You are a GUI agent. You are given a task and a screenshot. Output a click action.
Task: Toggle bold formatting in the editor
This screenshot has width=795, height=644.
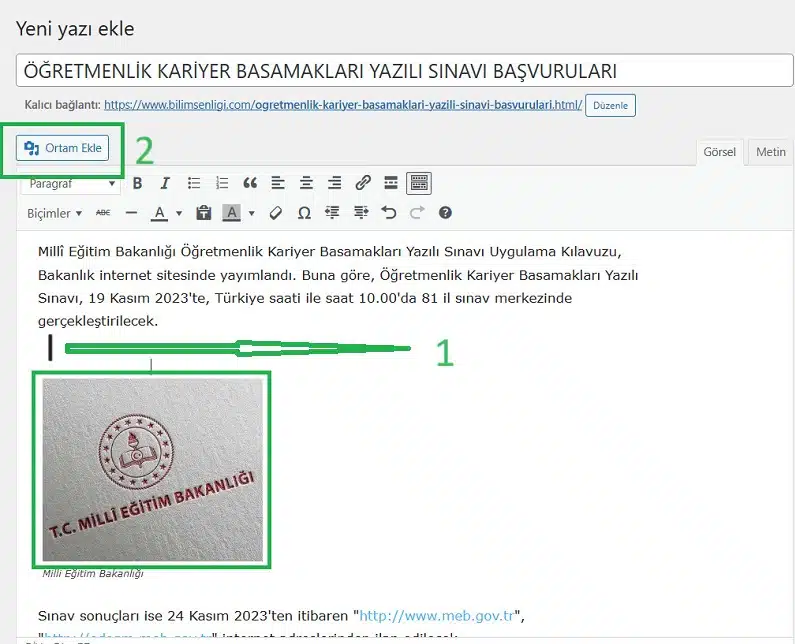pyautogui.click(x=137, y=183)
